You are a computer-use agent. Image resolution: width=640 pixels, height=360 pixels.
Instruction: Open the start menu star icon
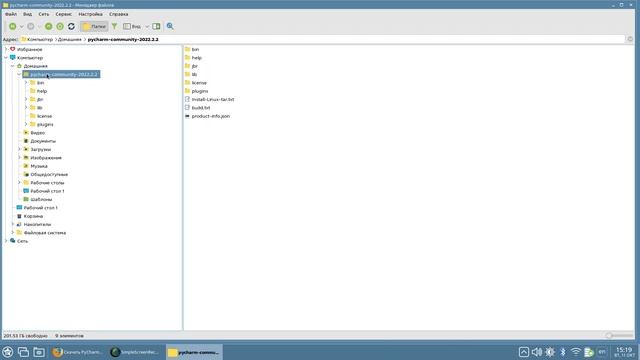[x=7, y=352]
